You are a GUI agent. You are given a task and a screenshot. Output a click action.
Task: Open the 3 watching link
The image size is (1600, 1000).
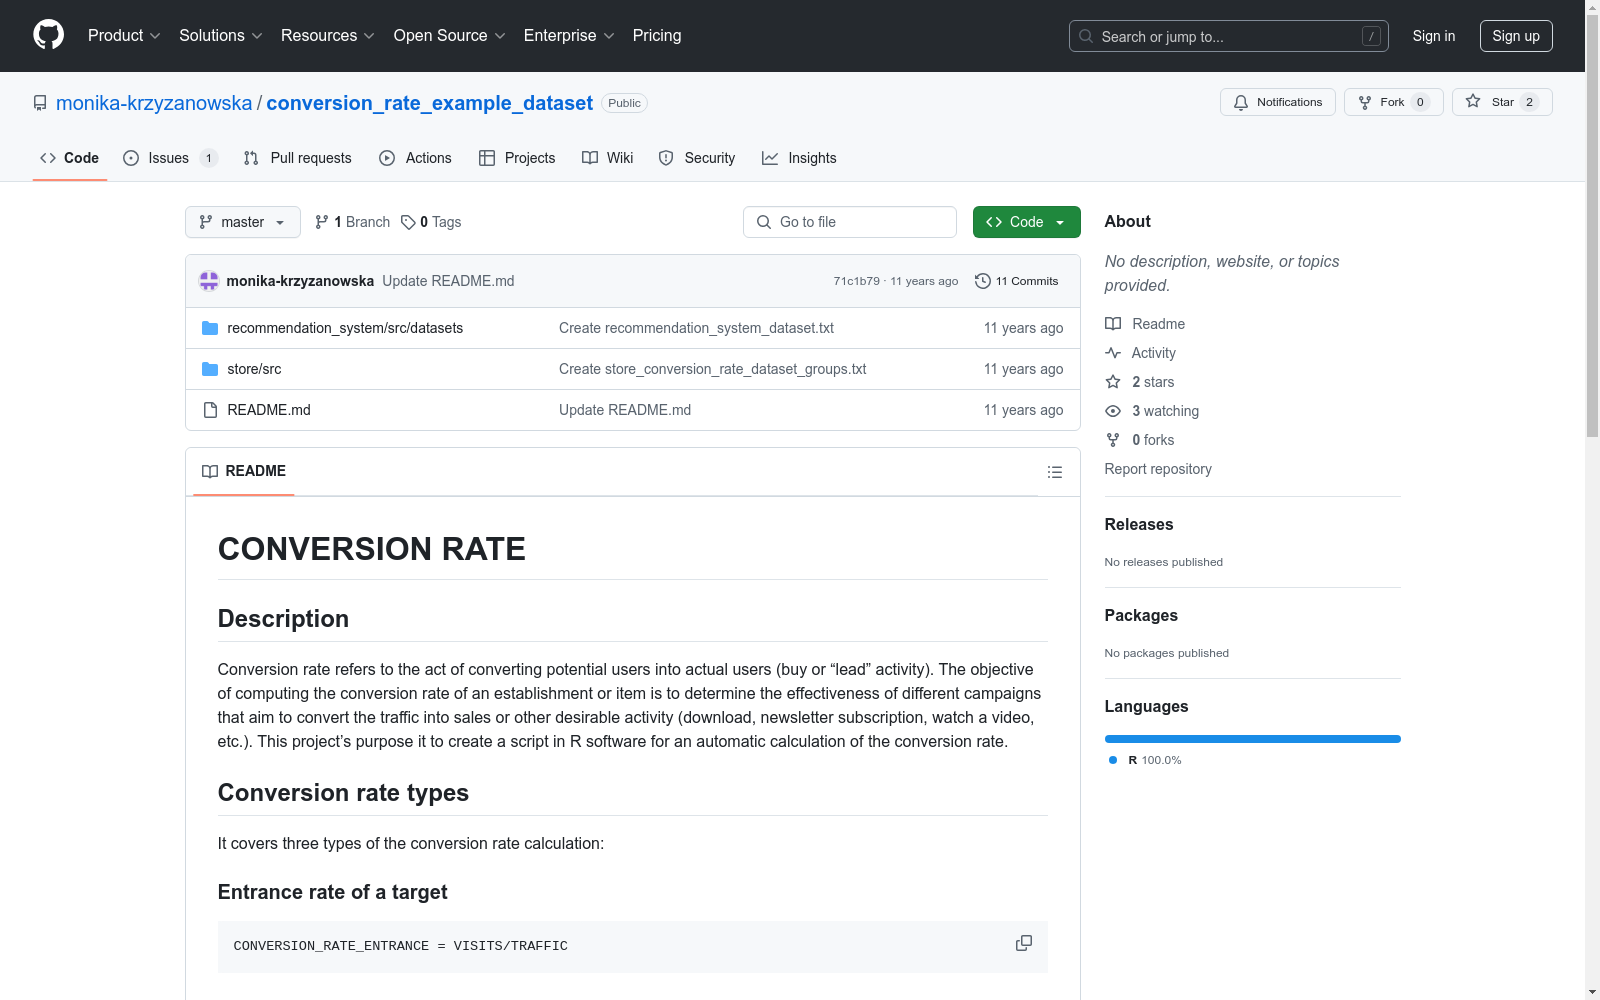pyautogui.click(x=1152, y=411)
